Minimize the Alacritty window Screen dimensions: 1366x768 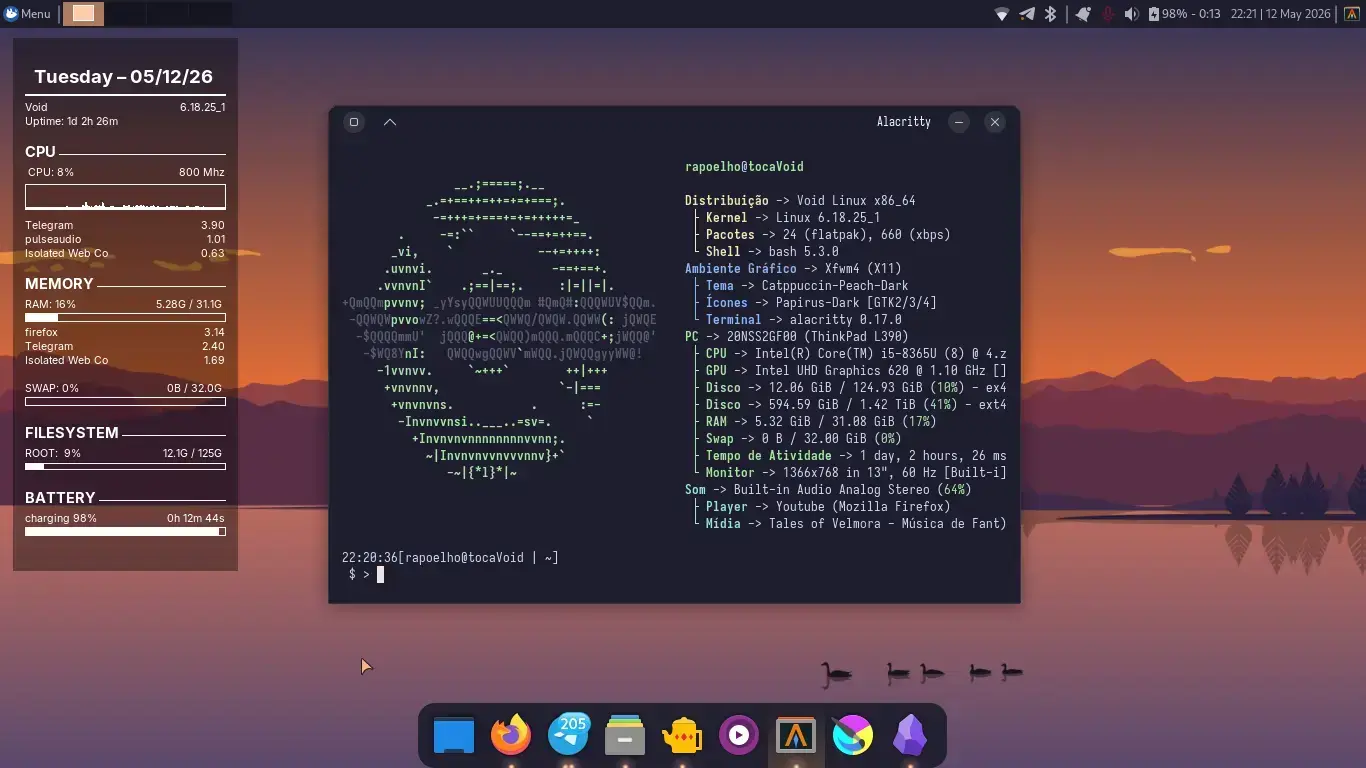tap(959, 122)
